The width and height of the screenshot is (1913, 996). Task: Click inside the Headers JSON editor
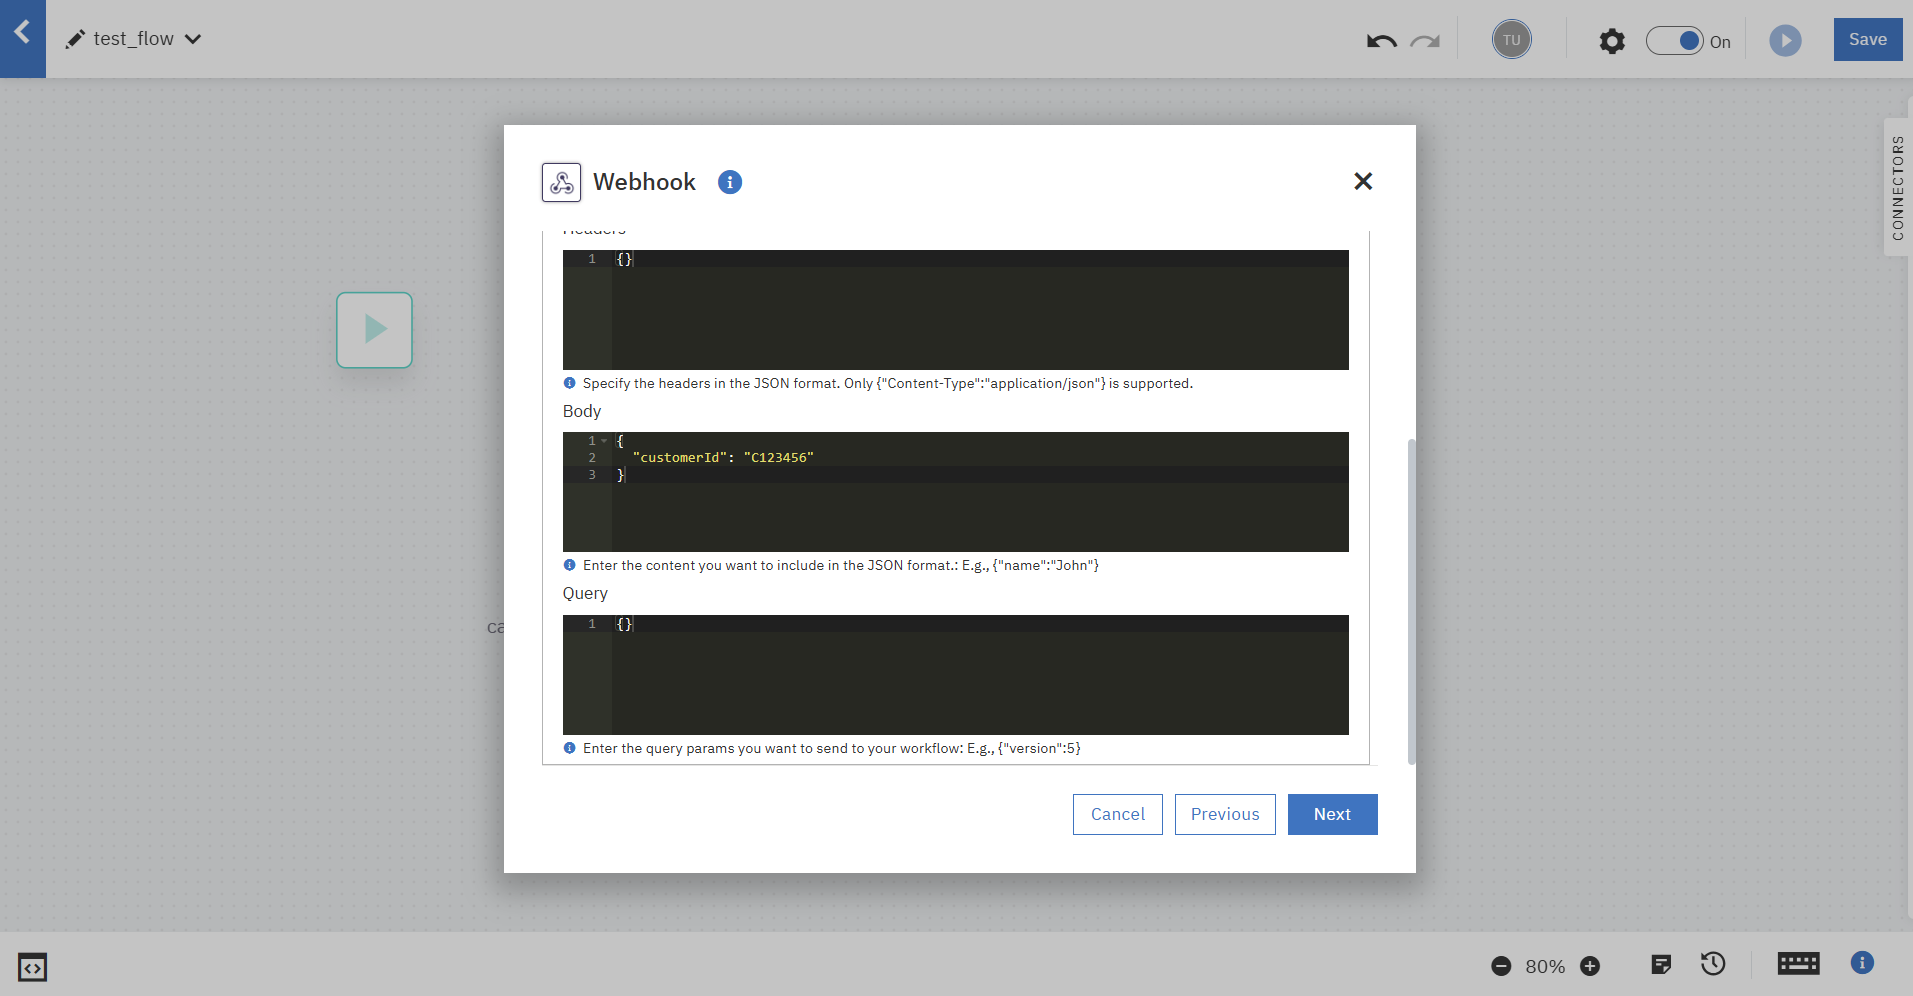click(955, 310)
